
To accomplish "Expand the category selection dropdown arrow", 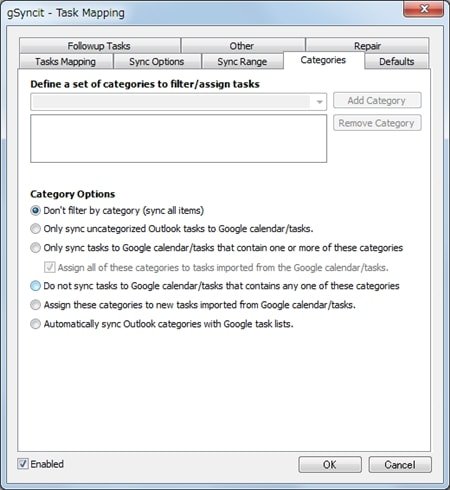I will point(319,102).
